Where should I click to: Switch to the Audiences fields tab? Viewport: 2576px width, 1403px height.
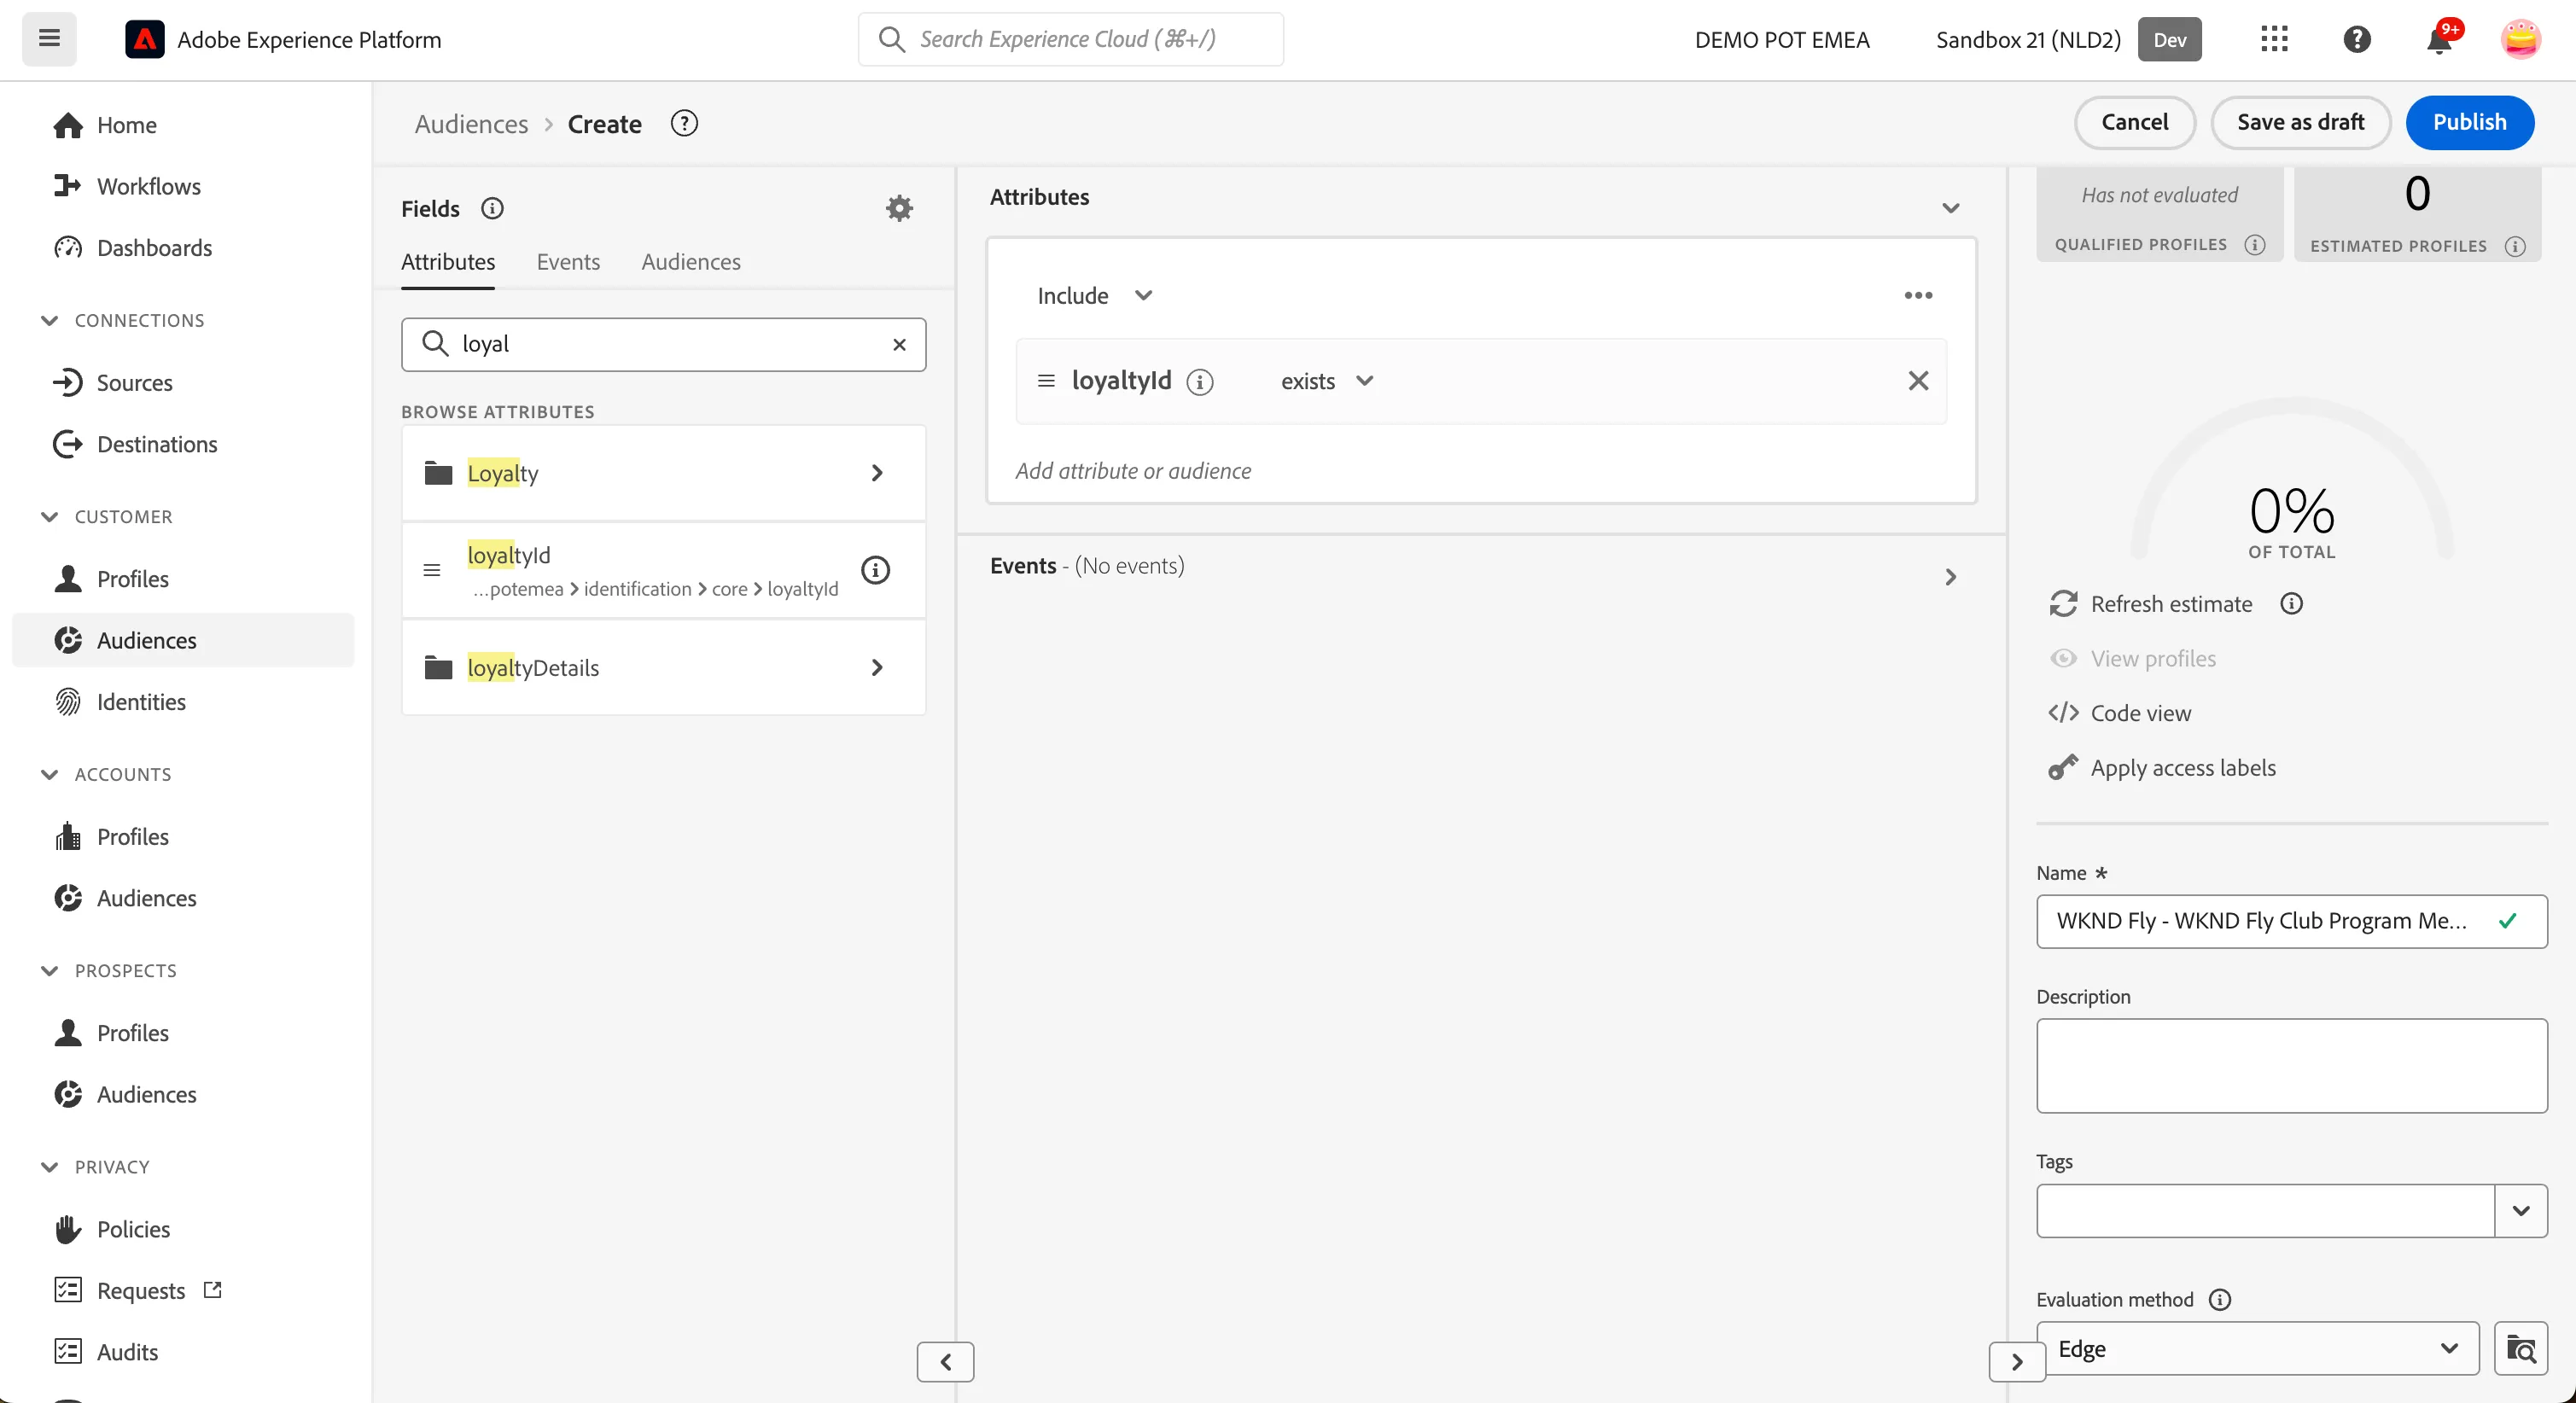point(691,261)
